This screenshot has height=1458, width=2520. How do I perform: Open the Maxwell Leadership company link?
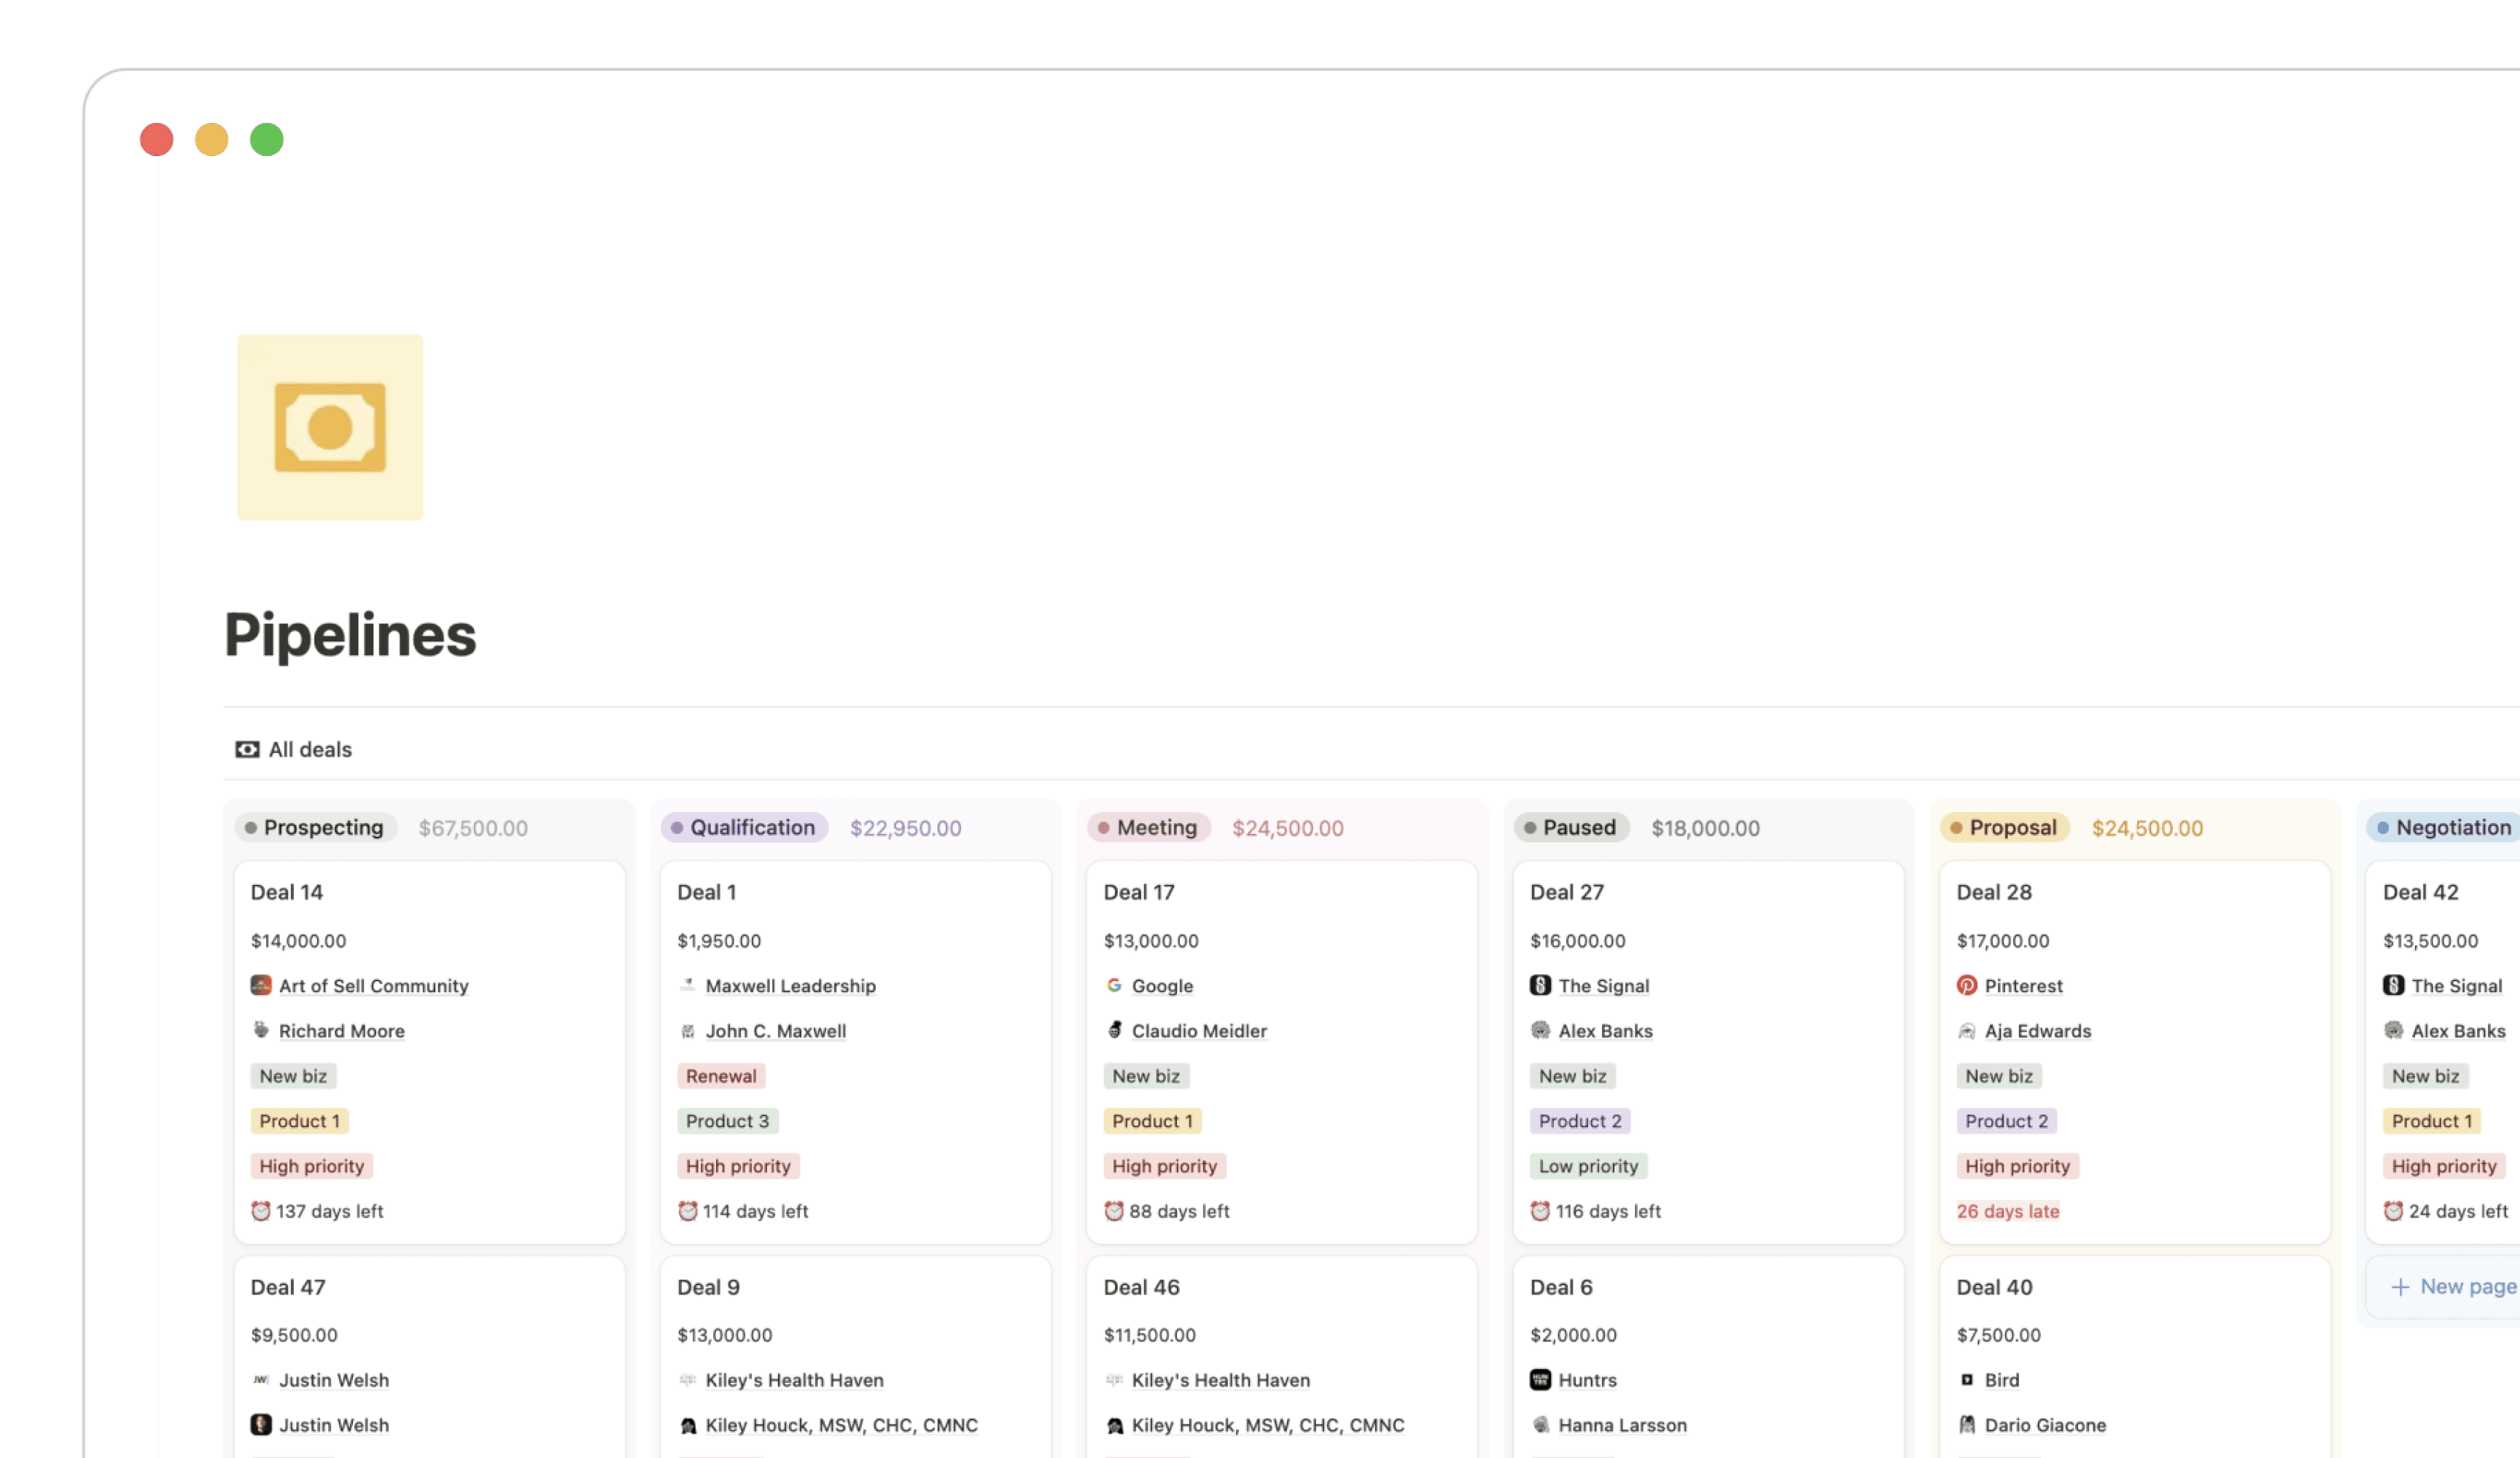[x=791, y=986]
